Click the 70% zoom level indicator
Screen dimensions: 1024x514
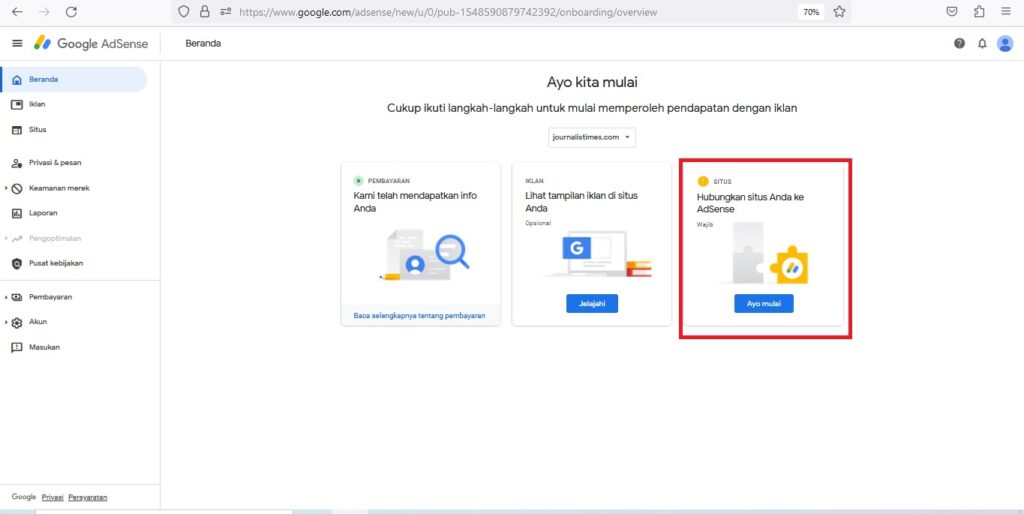tap(810, 12)
